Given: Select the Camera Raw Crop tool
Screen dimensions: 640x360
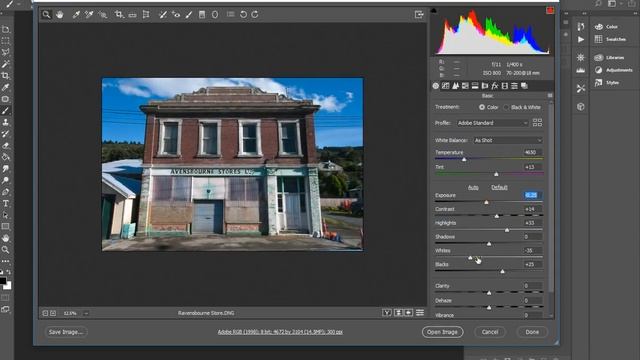Looking at the screenshot, I should click(119, 15).
